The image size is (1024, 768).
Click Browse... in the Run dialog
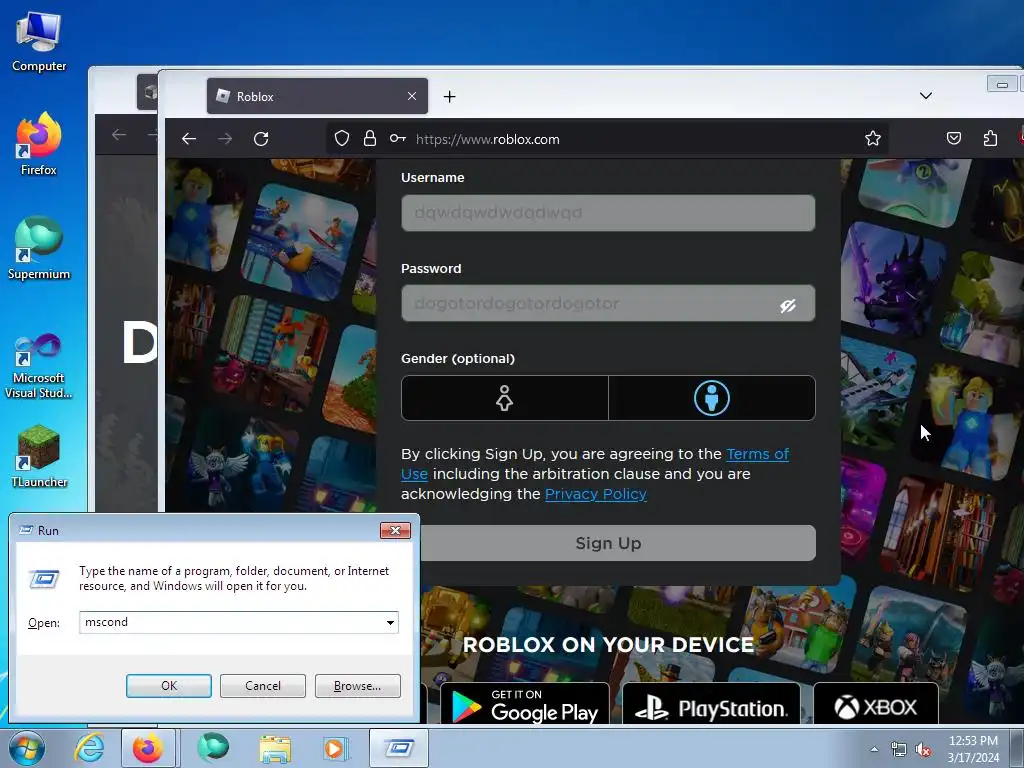pyautogui.click(x=357, y=686)
